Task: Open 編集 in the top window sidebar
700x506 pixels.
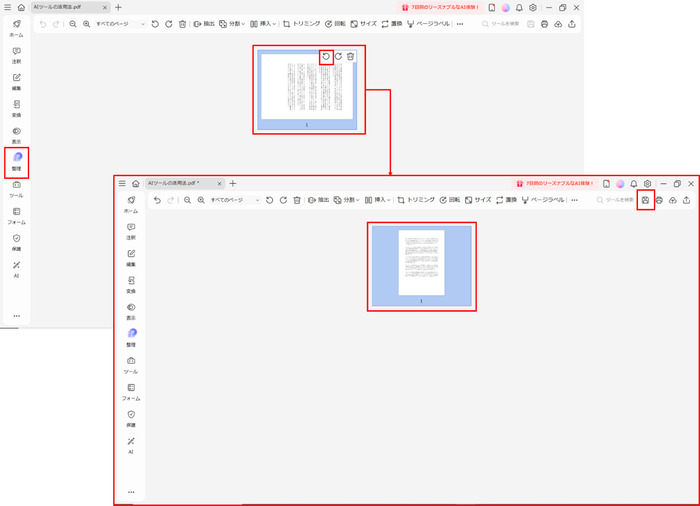Action: (x=17, y=82)
